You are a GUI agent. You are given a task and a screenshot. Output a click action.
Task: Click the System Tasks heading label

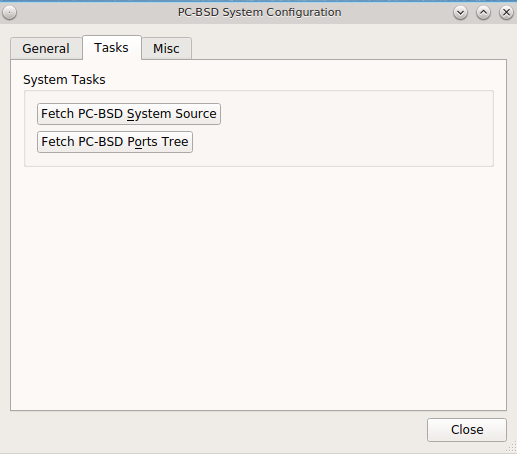pyautogui.click(x=64, y=80)
